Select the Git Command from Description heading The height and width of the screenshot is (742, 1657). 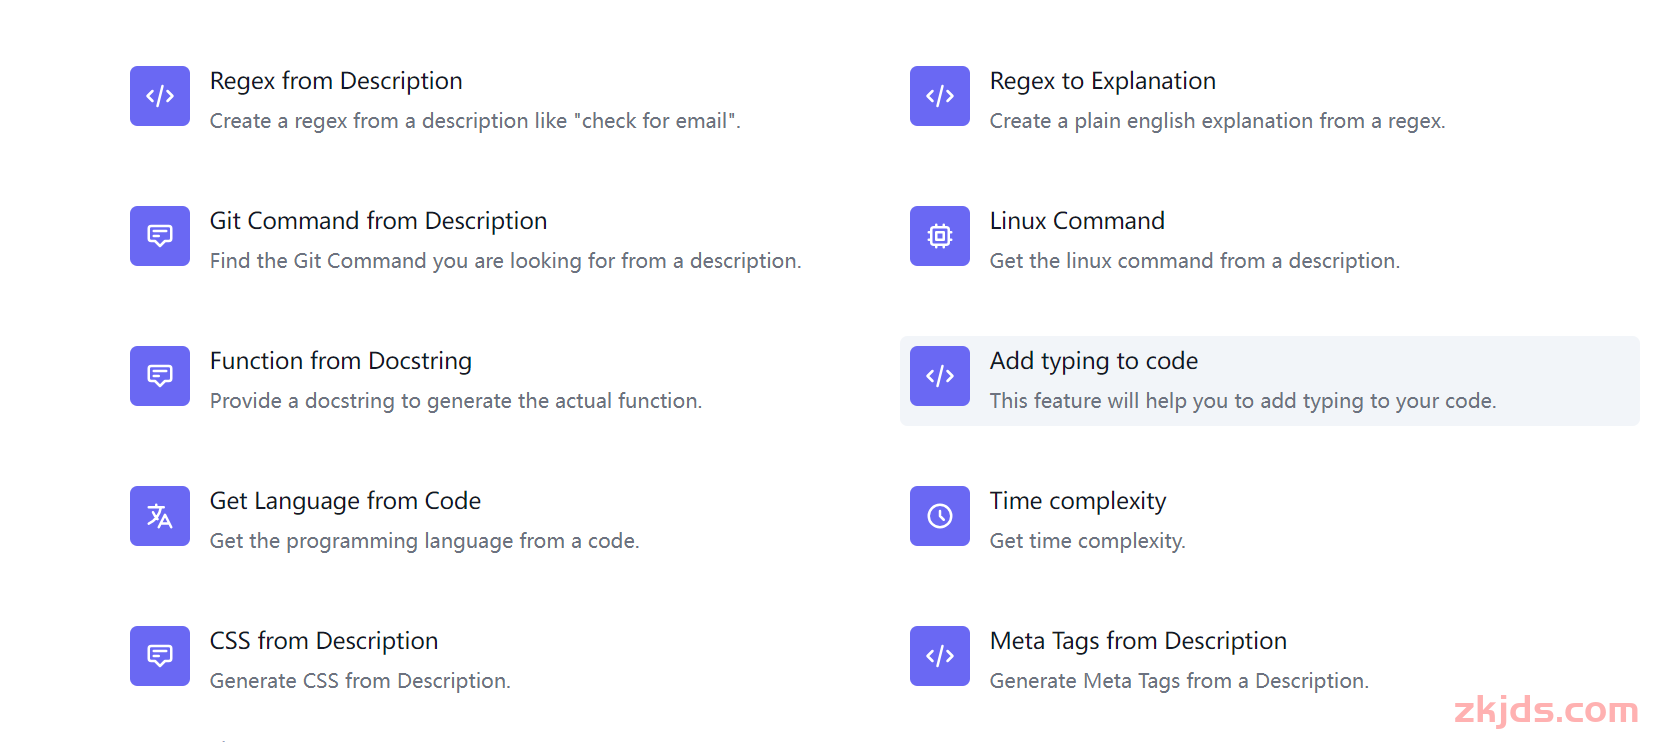tap(378, 221)
